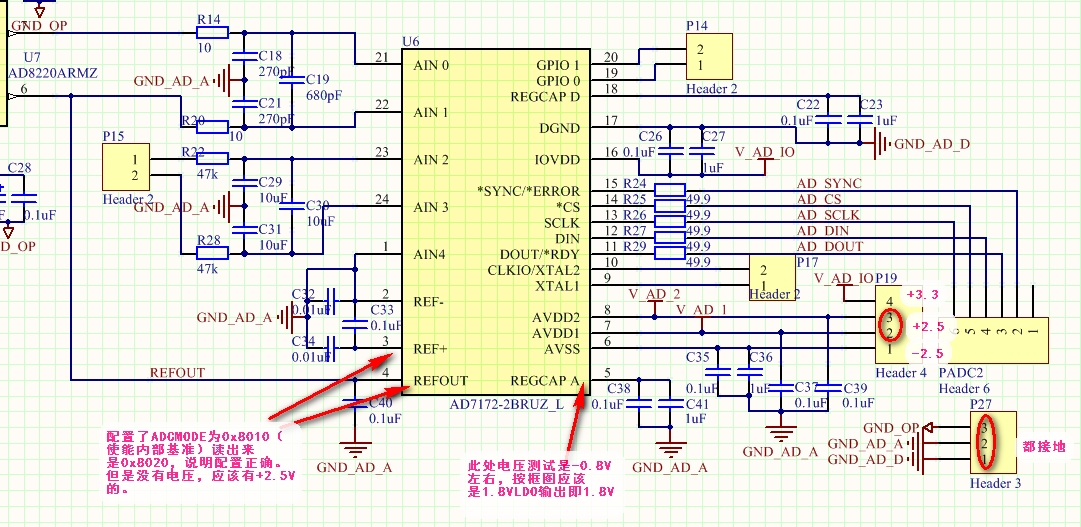Select capacitor C18 270pF
Screen dimensions: 1081x527
tap(243, 56)
